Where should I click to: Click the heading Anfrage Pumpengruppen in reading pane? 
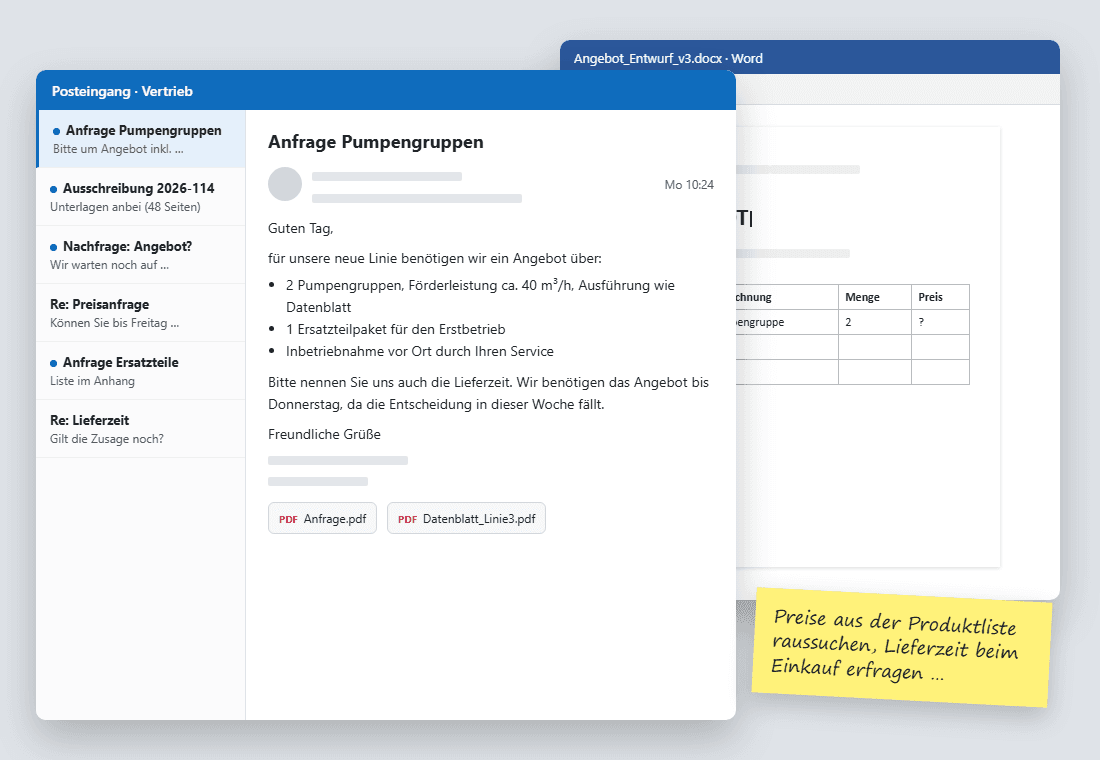pyautogui.click(x=375, y=142)
